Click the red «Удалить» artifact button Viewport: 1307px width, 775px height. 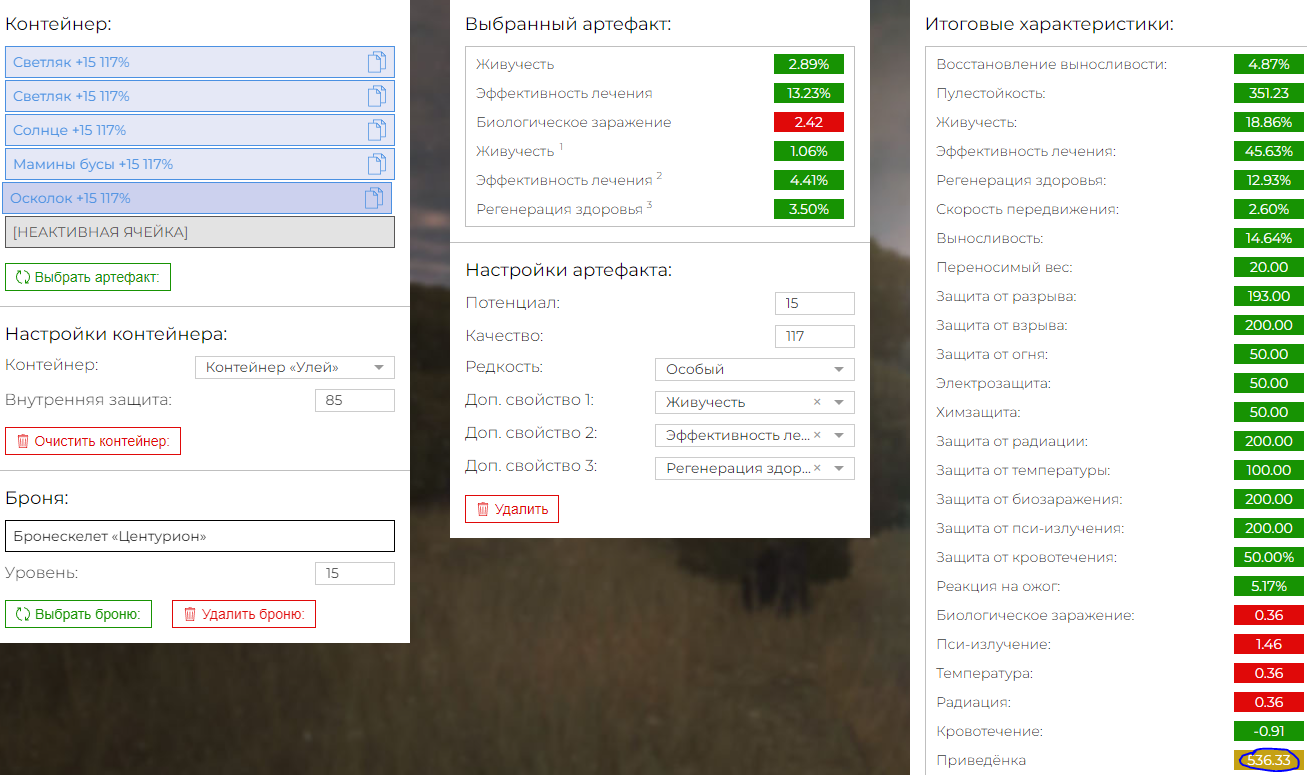coord(512,509)
